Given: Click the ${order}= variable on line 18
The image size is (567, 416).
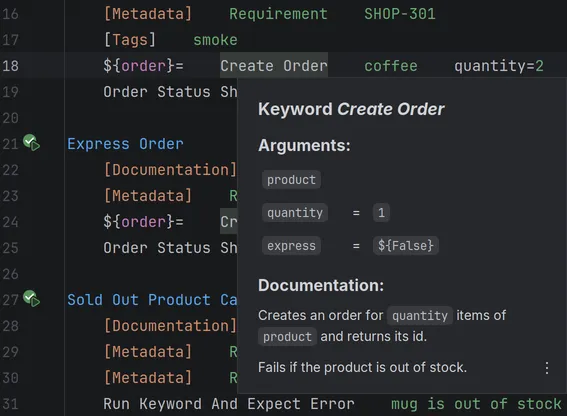Looking at the screenshot, I should pyautogui.click(x=143, y=66).
